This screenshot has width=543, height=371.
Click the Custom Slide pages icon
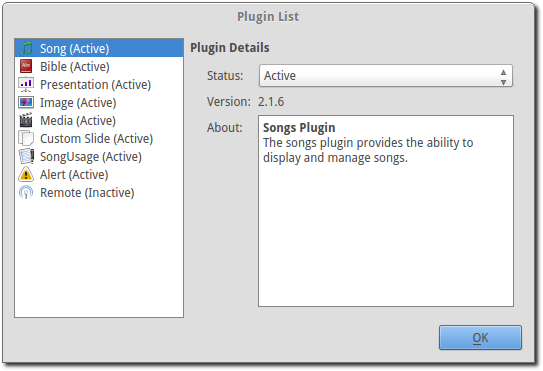26,138
